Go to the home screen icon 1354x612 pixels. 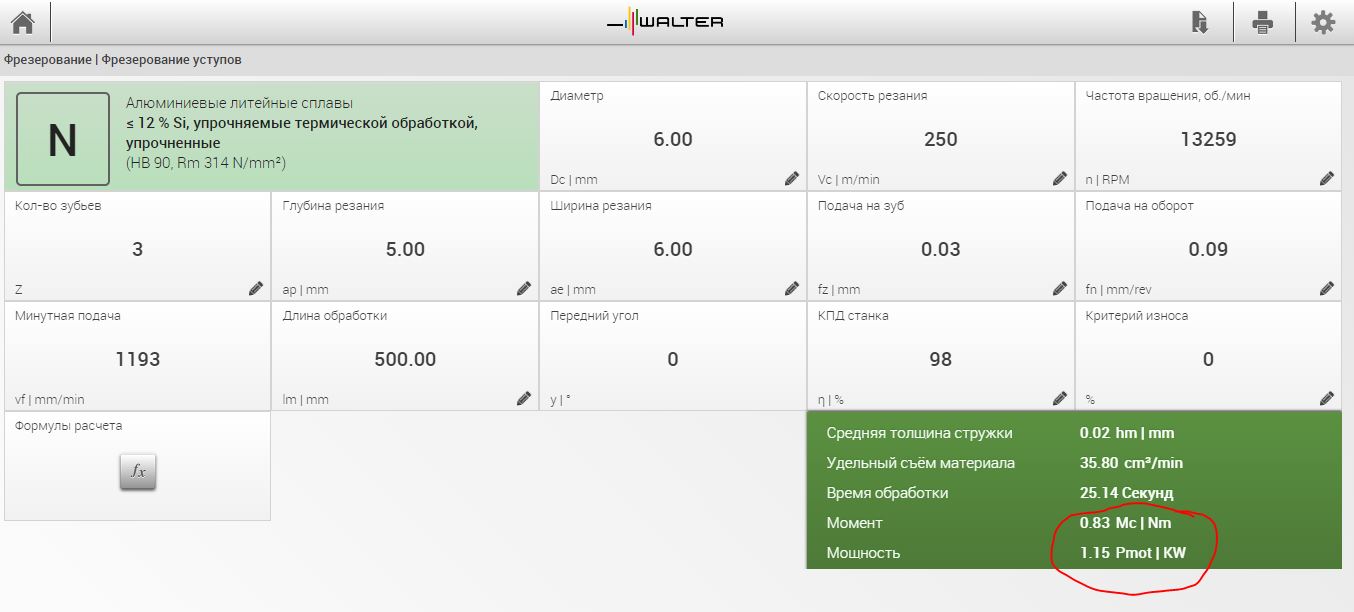click(x=22, y=22)
